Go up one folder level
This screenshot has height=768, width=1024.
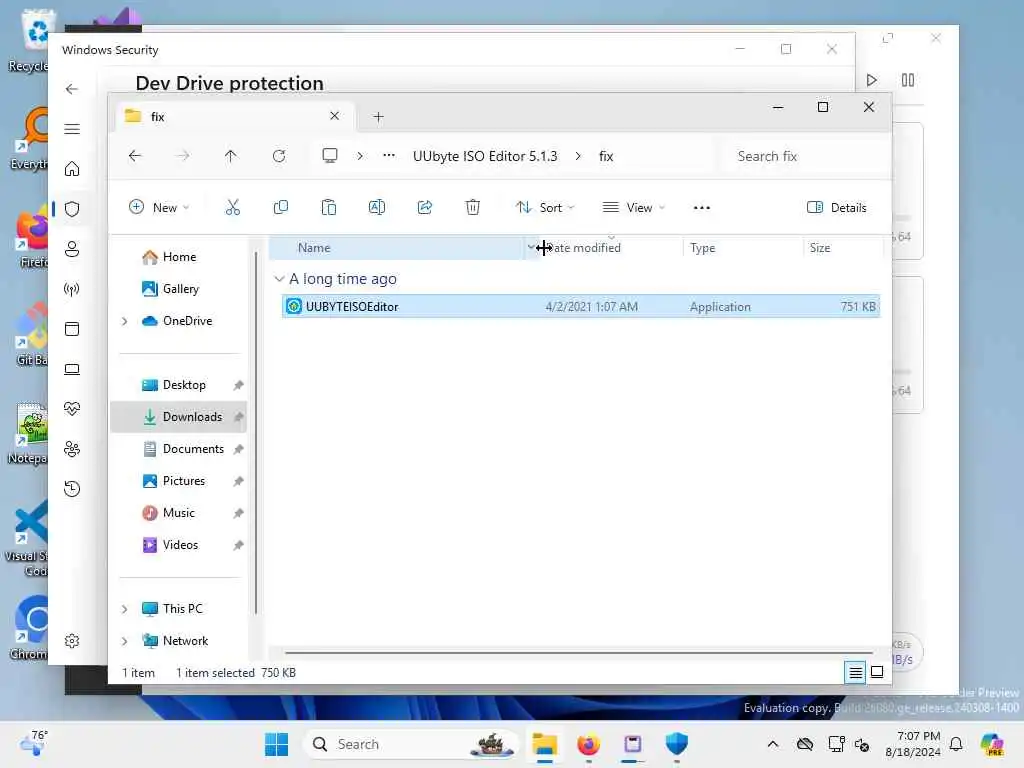point(231,156)
